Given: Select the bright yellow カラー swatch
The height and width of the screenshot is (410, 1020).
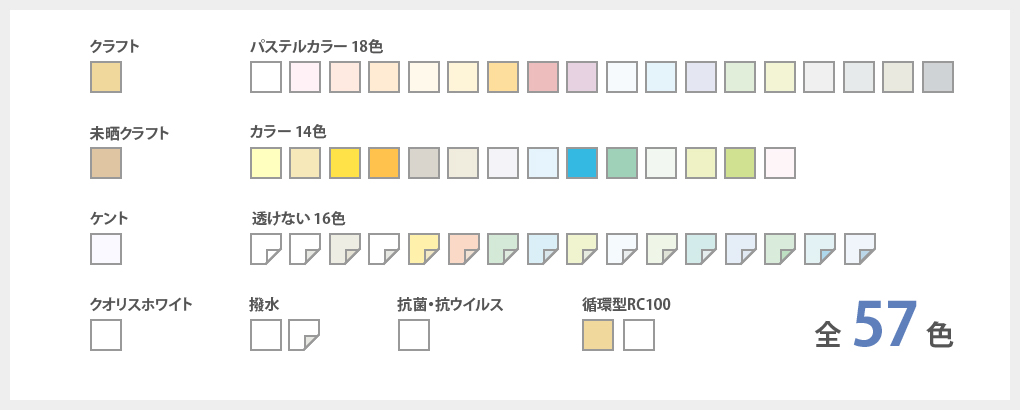Looking at the screenshot, I should tap(345, 163).
